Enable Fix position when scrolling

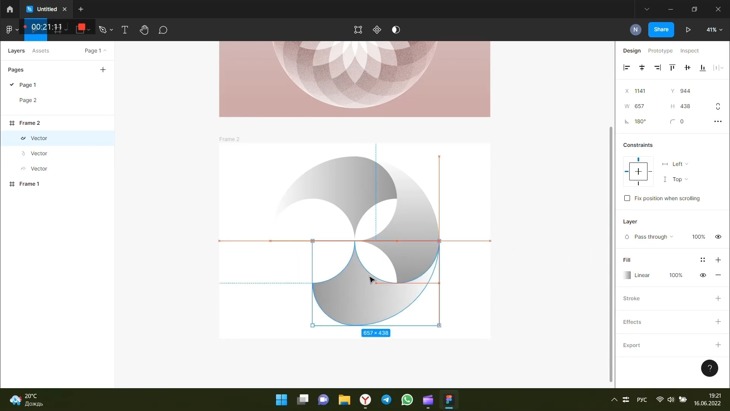click(628, 198)
